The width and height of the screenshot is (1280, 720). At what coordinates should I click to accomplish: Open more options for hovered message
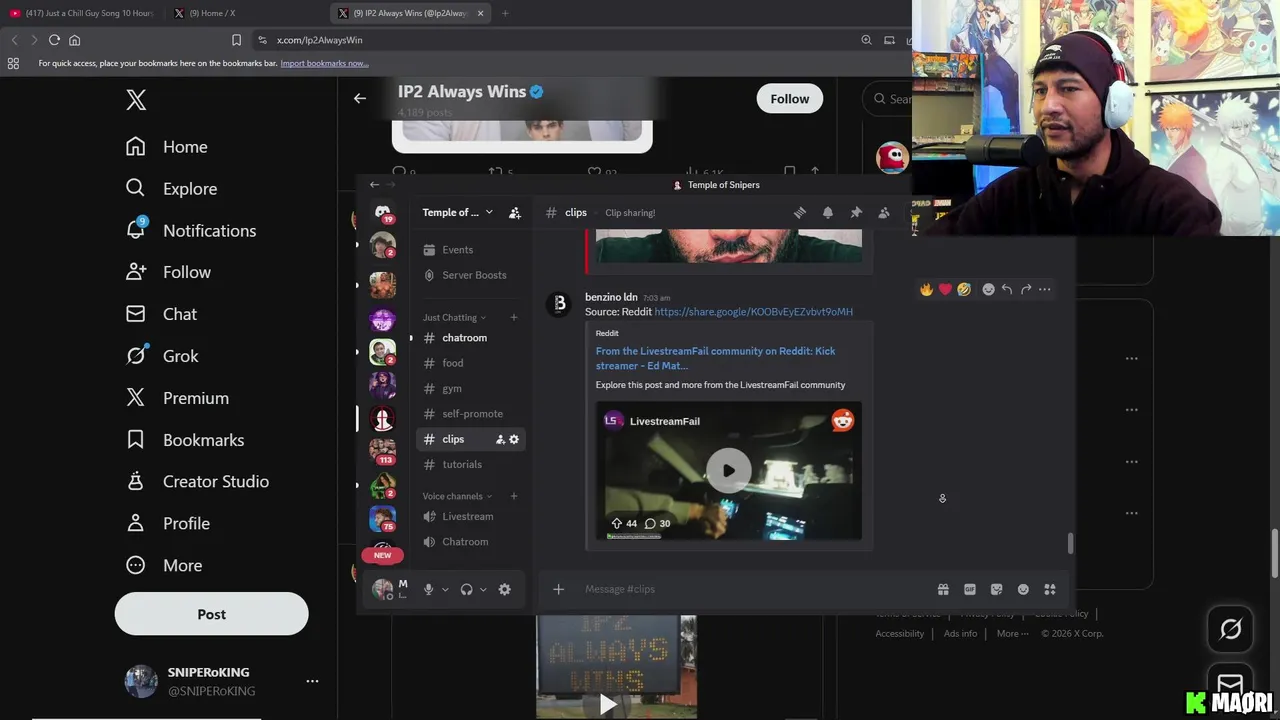click(1045, 289)
